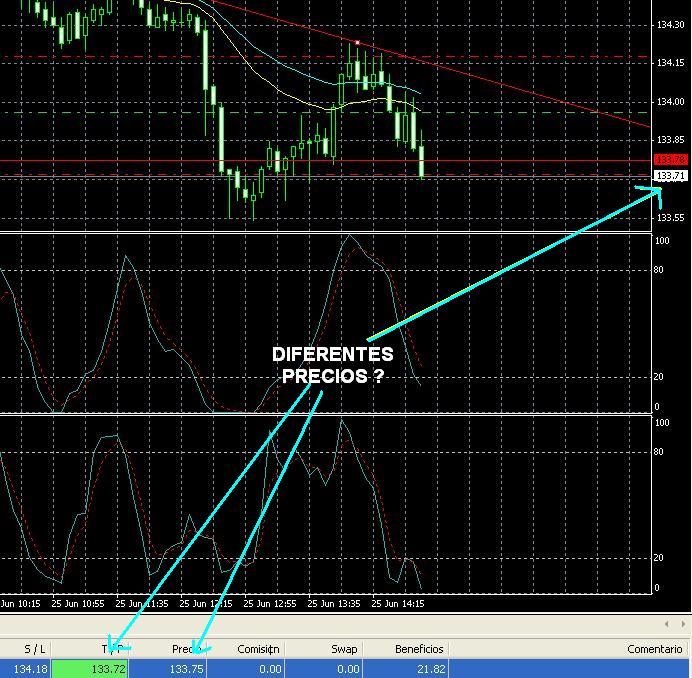Click the 21.82 profit value

pos(431,668)
